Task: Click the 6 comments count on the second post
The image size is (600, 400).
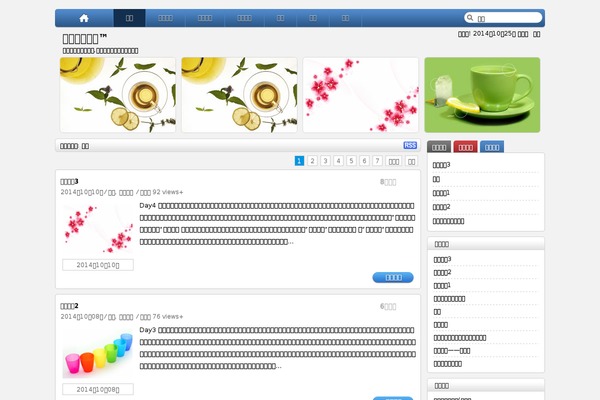Action: (388, 306)
